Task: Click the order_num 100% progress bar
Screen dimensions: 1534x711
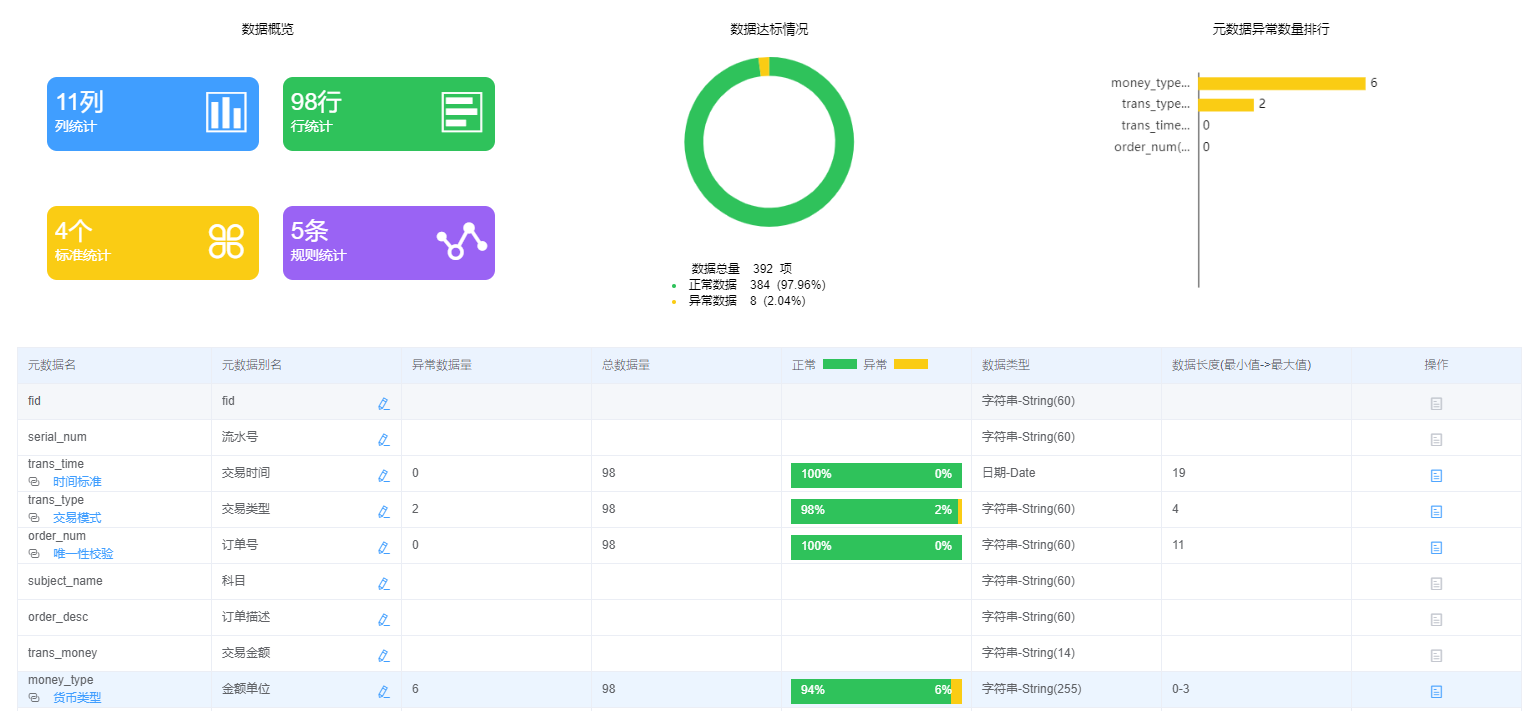Action: coord(876,547)
